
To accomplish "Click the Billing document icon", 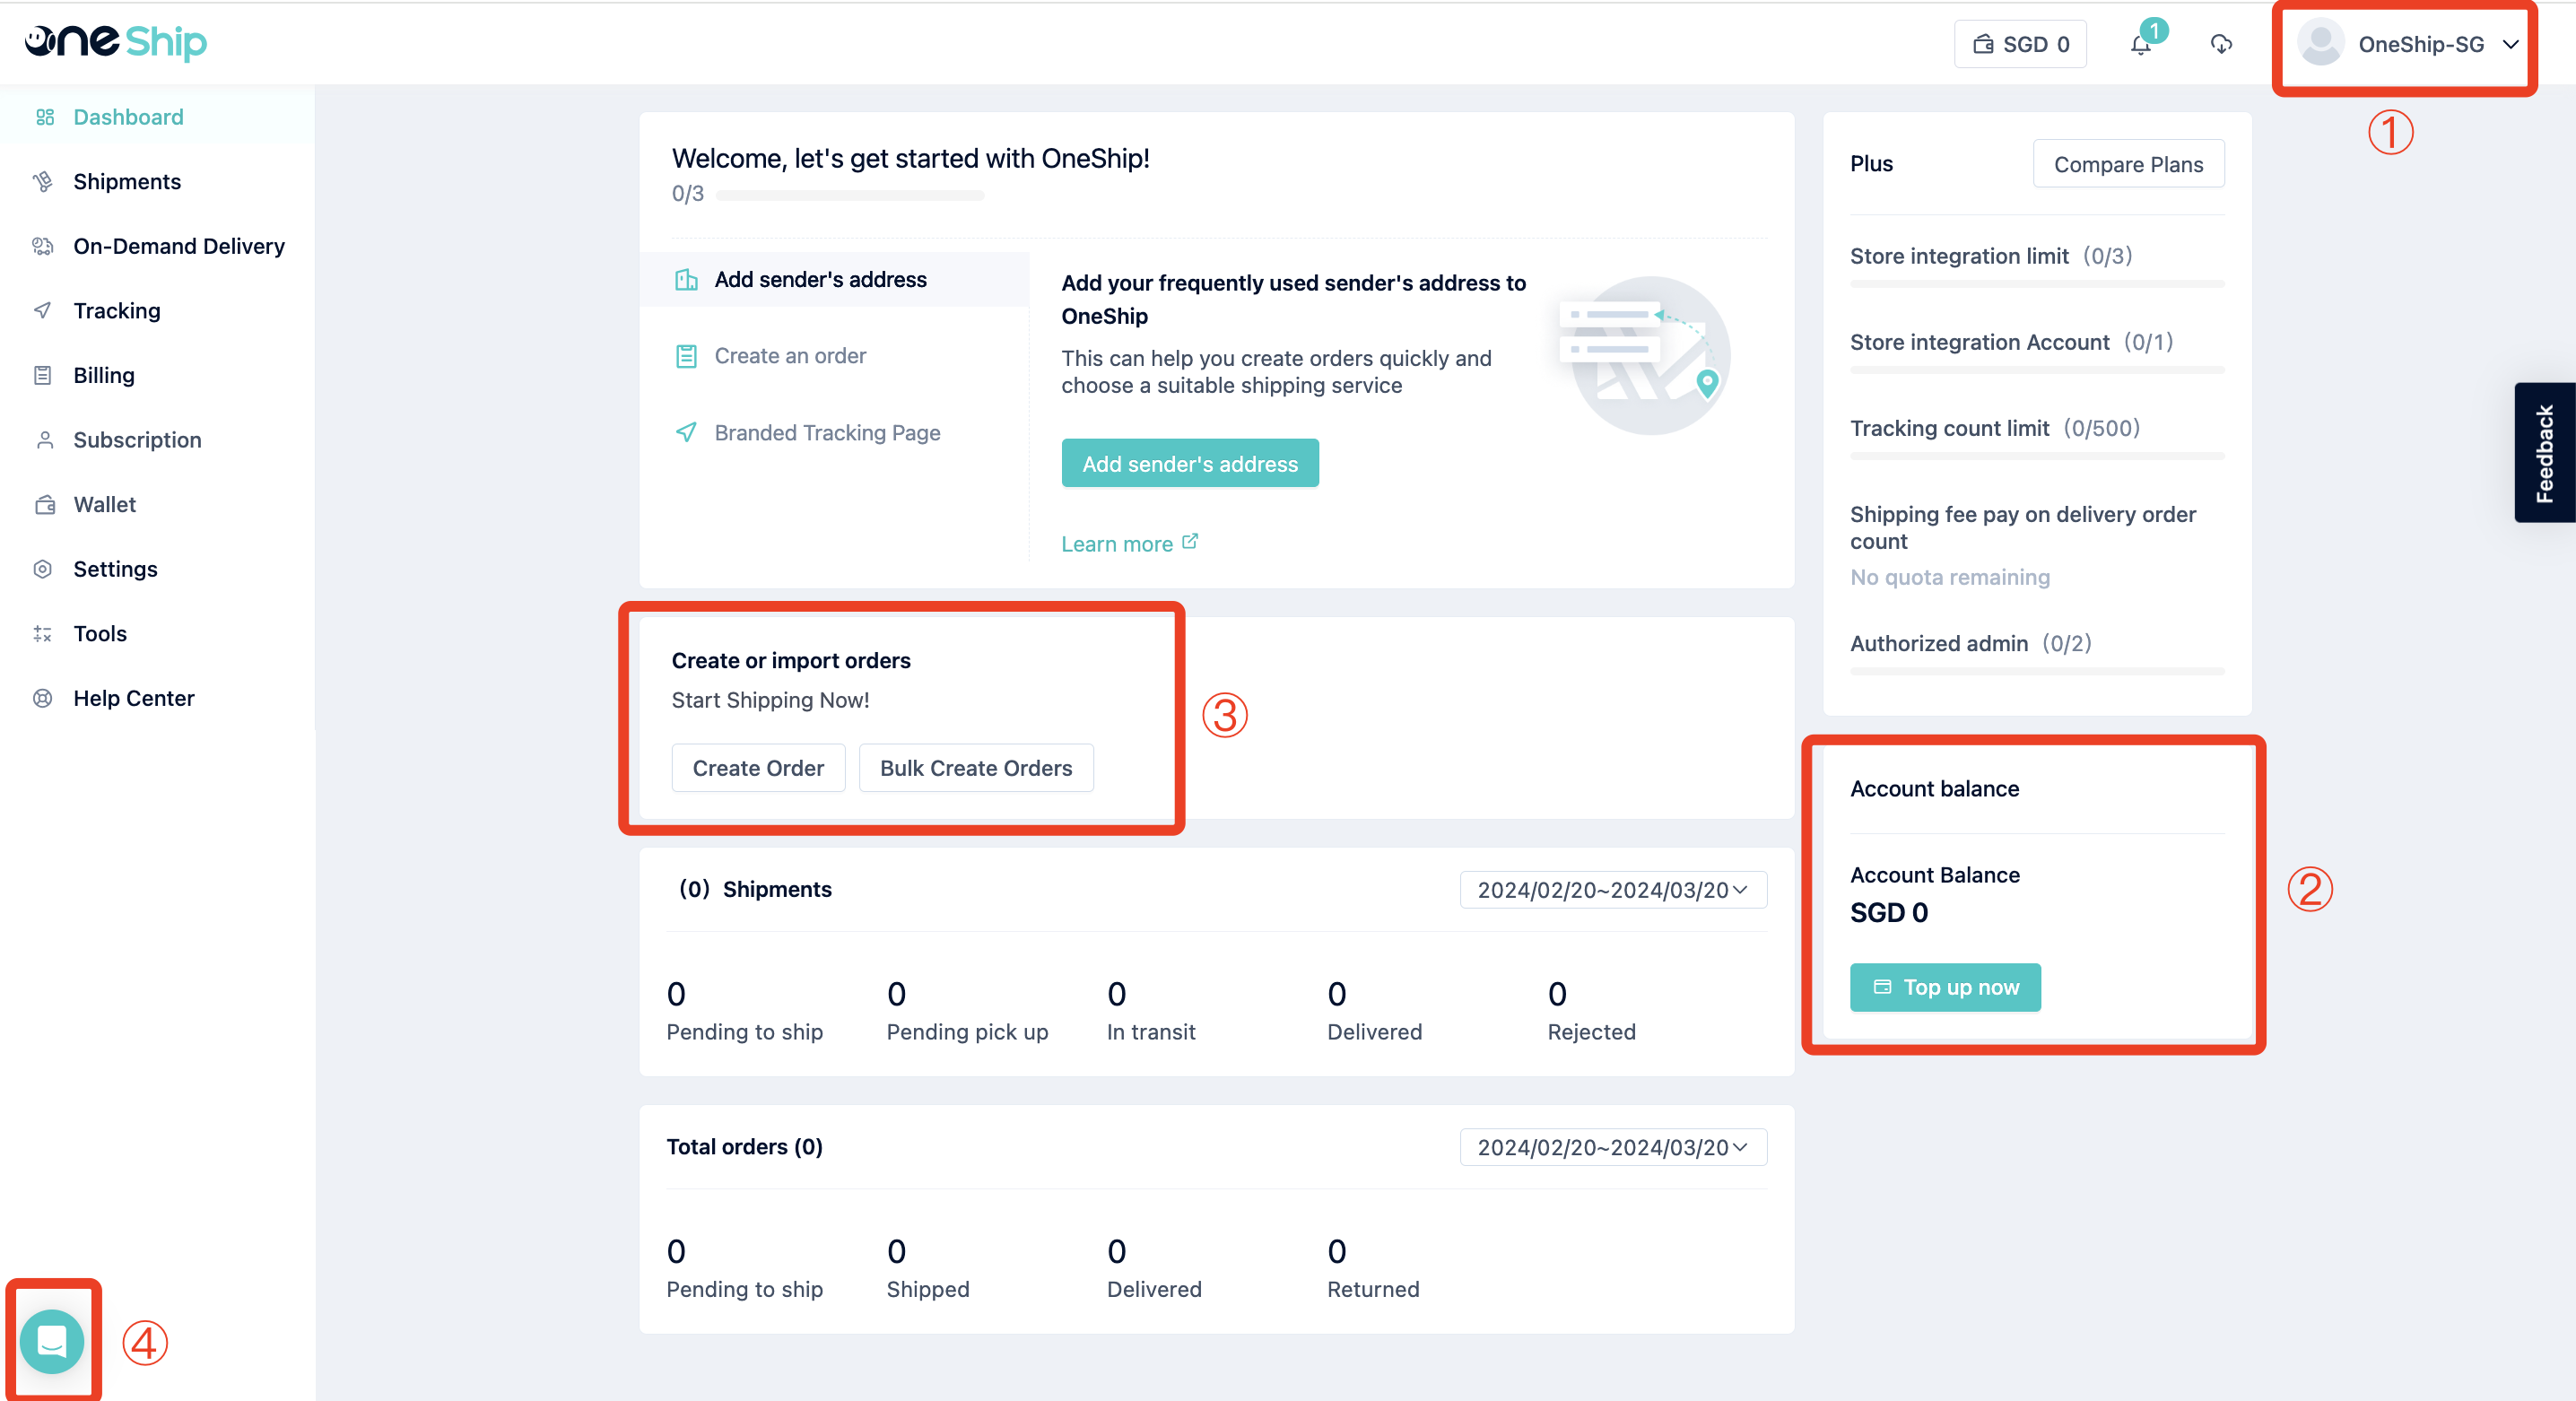I will point(42,375).
